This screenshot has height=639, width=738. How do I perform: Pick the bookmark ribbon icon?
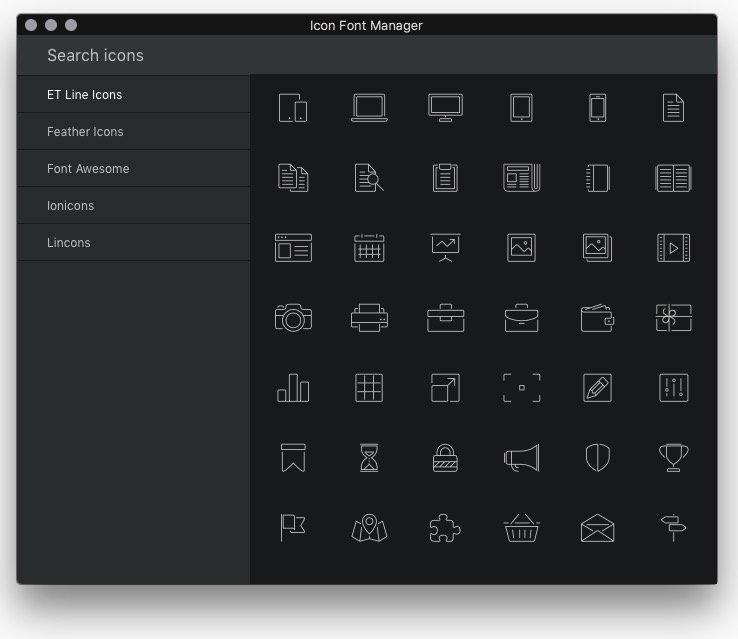tap(293, 457)
